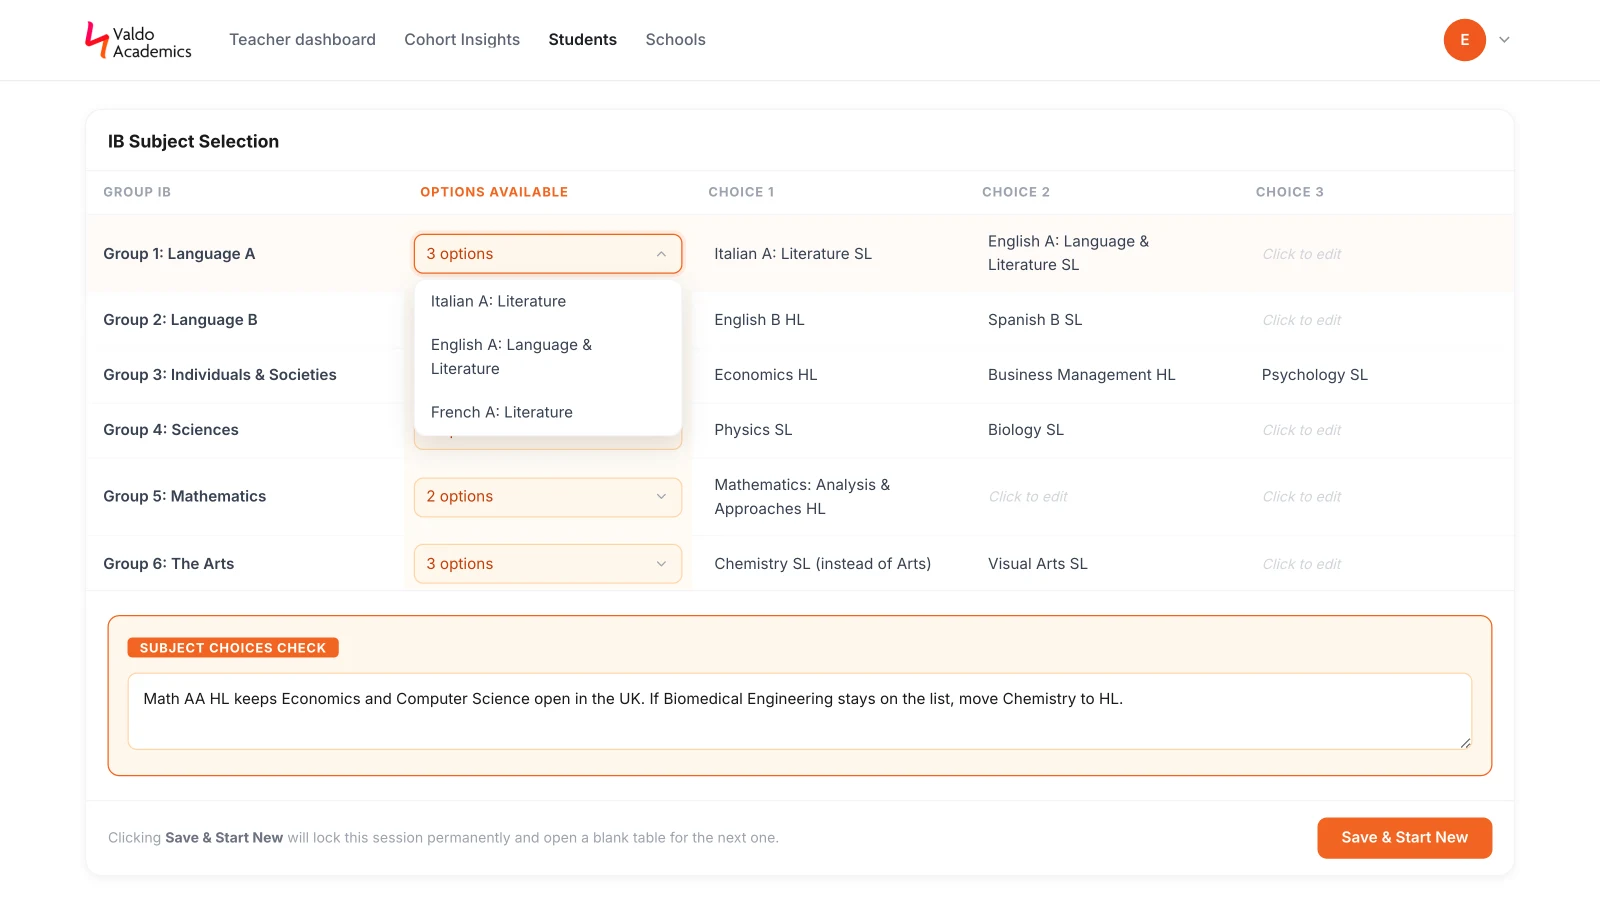1600x900 pixels.
Task: Select Visual Arts SL cell
Action: pyautogui.click(x=1038, y=564)
